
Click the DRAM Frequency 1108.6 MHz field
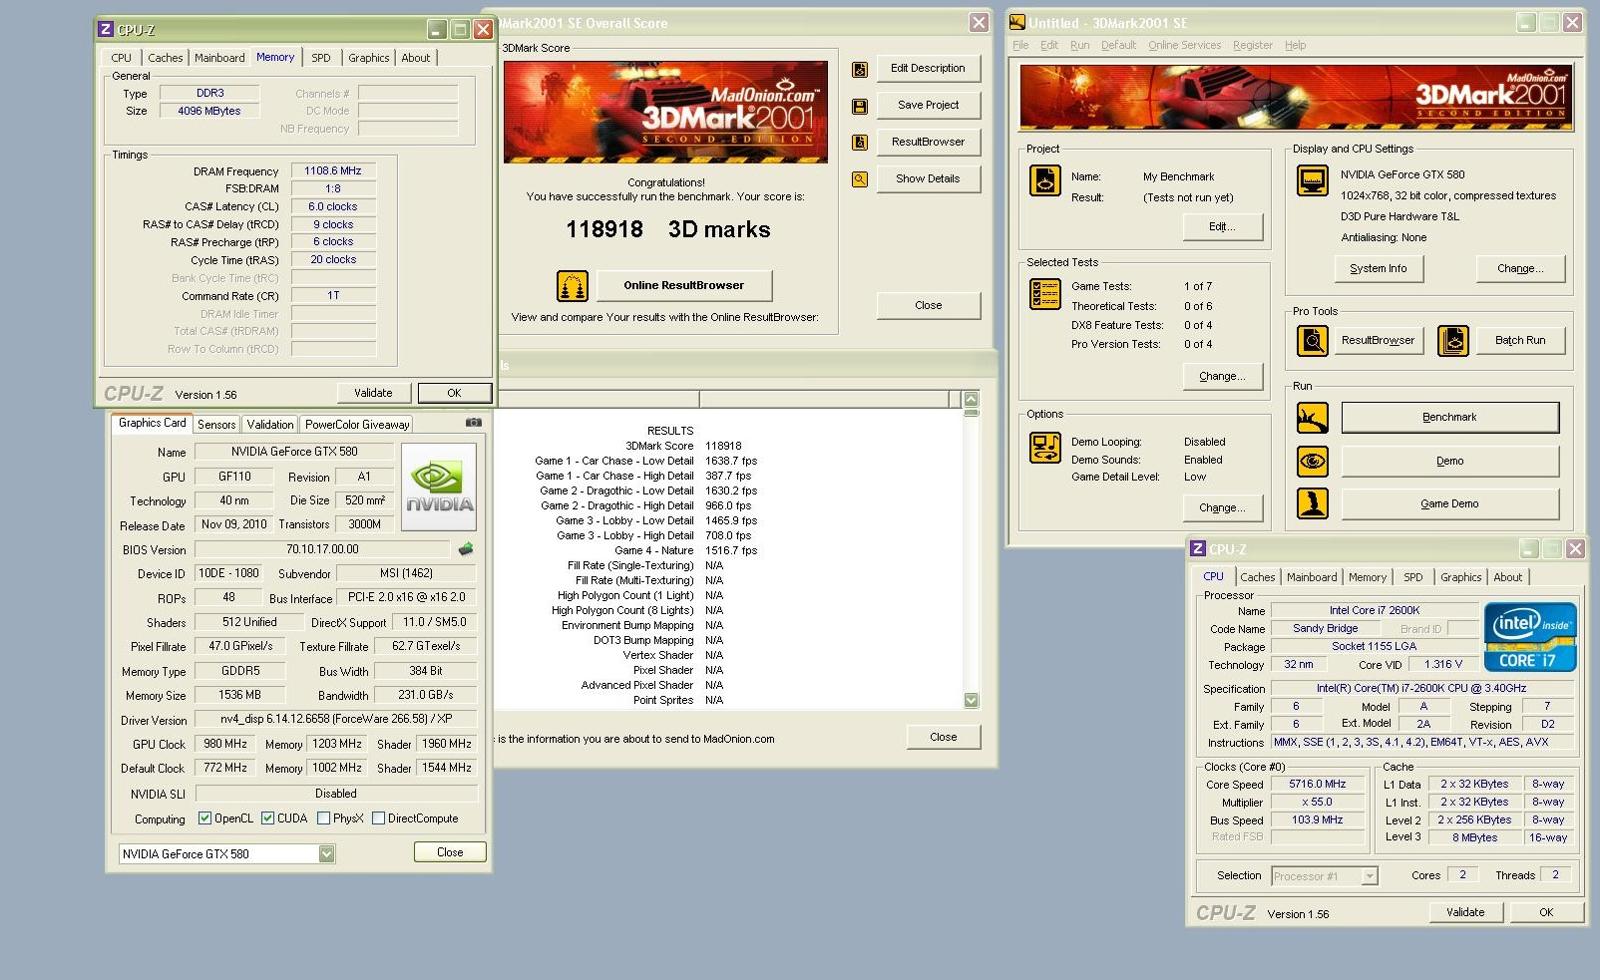(333, 171)
